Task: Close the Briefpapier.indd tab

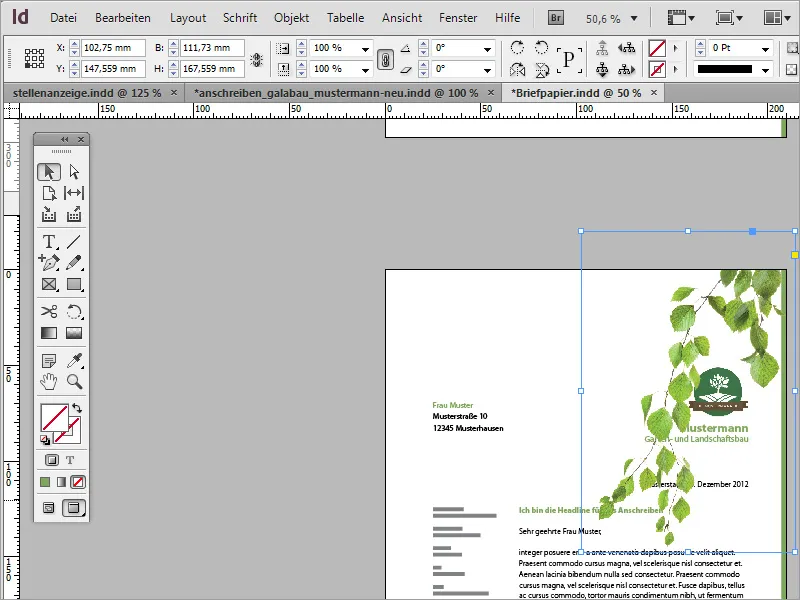Action: 654,92
